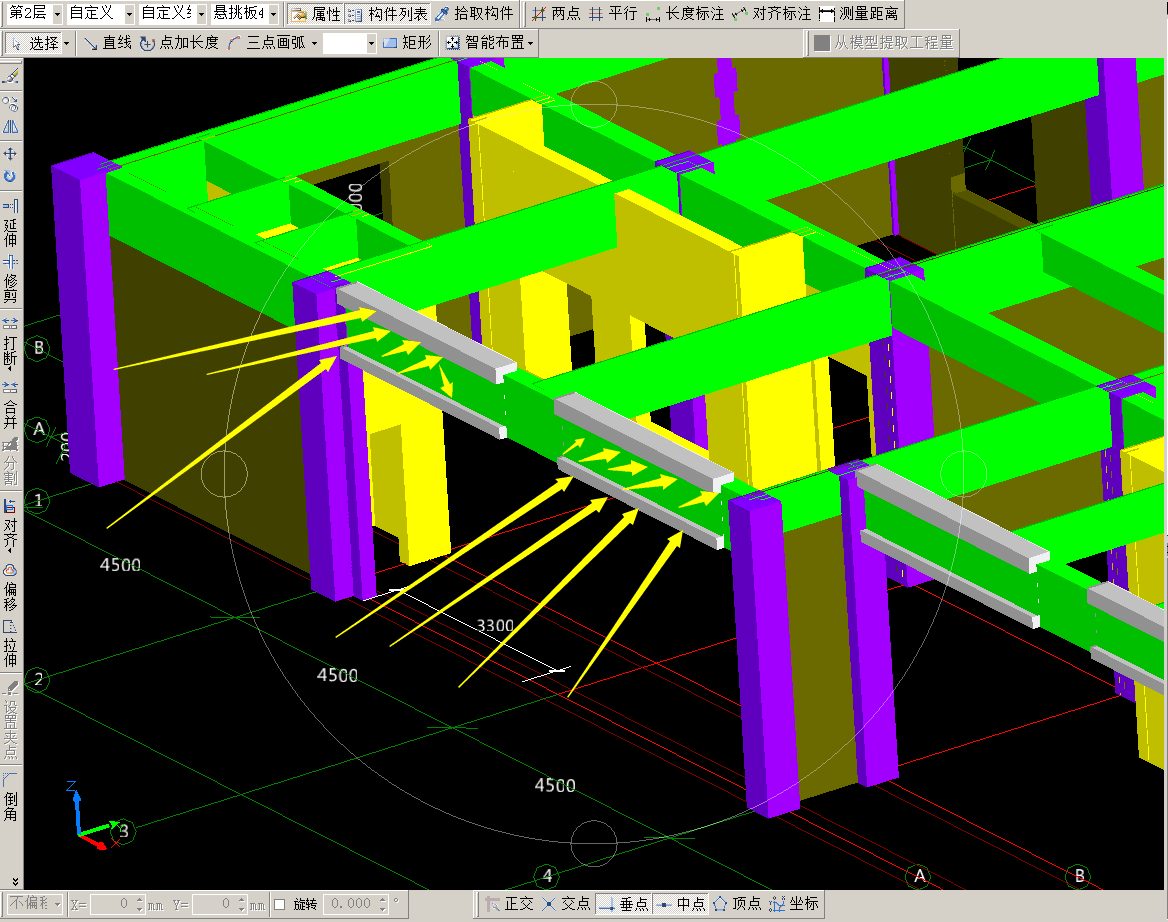Toggle the 构件列表 component list
The image size is (1168, 922).
click(x=388, y=13)
